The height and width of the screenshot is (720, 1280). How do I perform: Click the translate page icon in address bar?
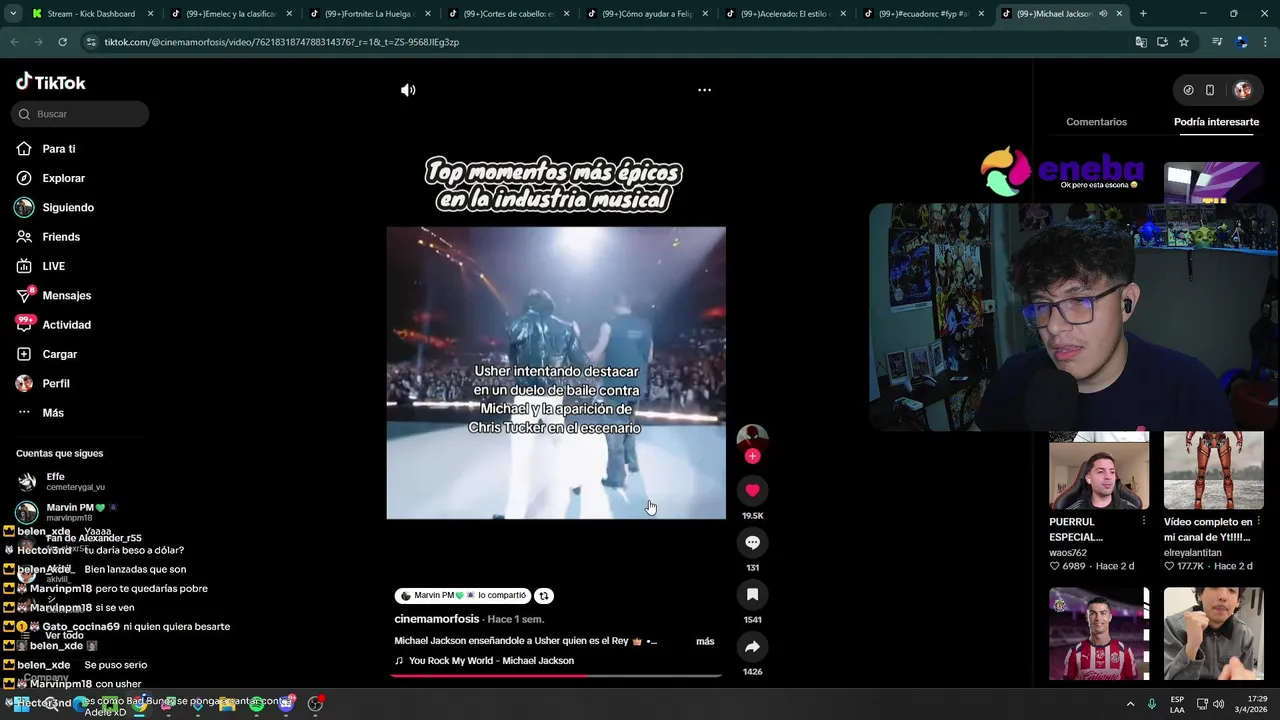point(1141,42)
